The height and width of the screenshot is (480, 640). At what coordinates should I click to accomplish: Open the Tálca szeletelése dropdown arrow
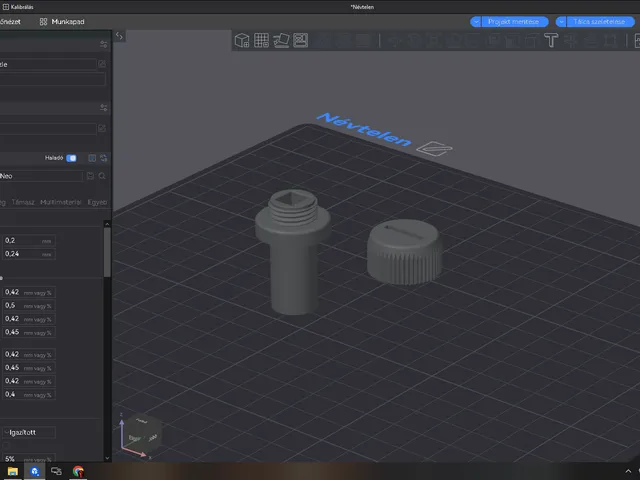561,22
